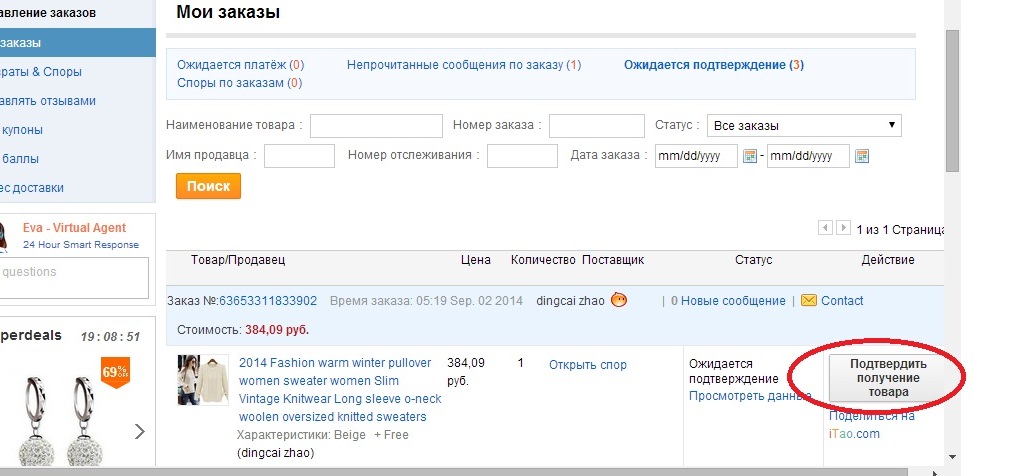Open the Статус dropdown (Все заказы)
Screen dimensions: 1021x476
[x=804, y=126]
